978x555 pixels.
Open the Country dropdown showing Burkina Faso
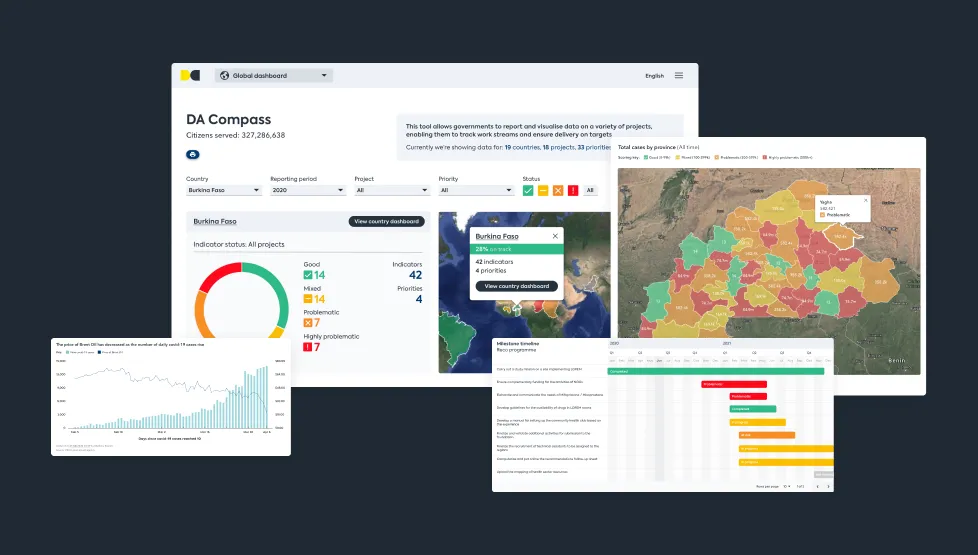223,190
